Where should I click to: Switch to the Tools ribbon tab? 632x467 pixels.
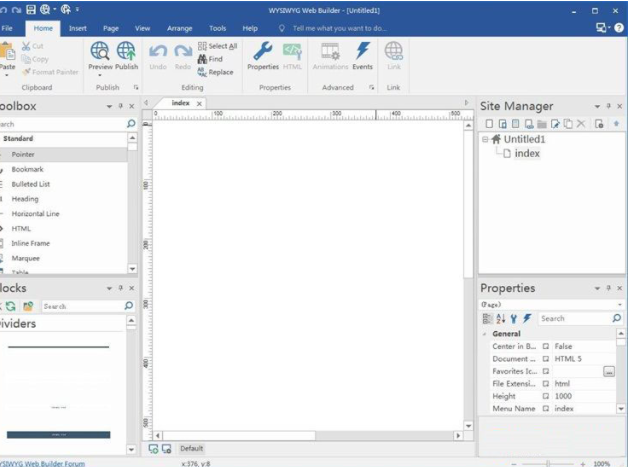pyautogui.click(x=217, y=28)
